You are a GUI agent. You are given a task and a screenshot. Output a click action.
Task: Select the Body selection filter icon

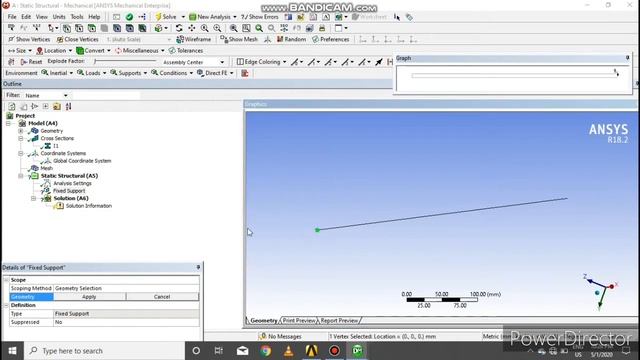tap(104, 28)
